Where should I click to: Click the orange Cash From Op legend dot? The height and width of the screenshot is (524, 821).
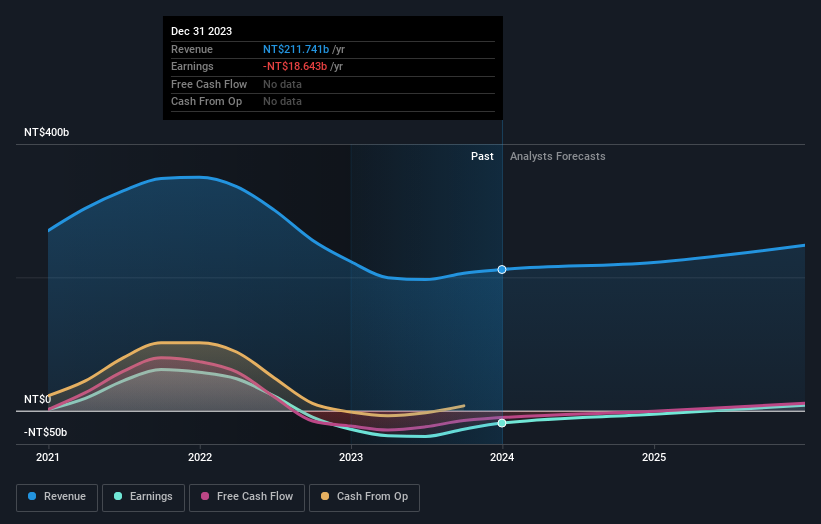(x=325, y=496)
